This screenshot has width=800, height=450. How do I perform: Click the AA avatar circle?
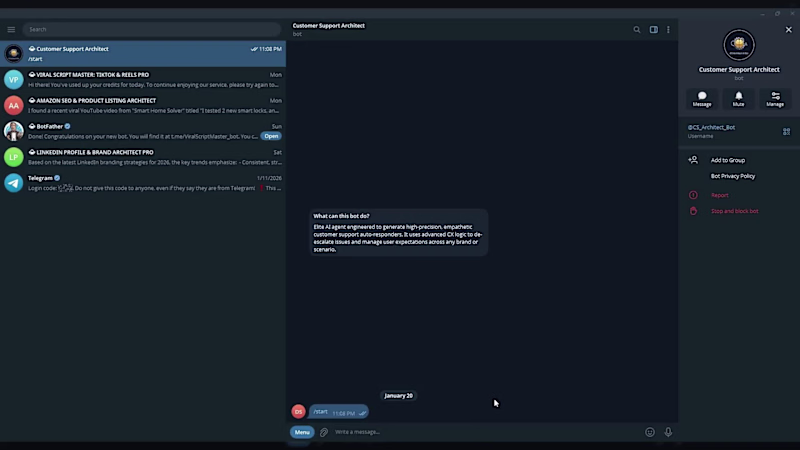click(x=14, y=106)
